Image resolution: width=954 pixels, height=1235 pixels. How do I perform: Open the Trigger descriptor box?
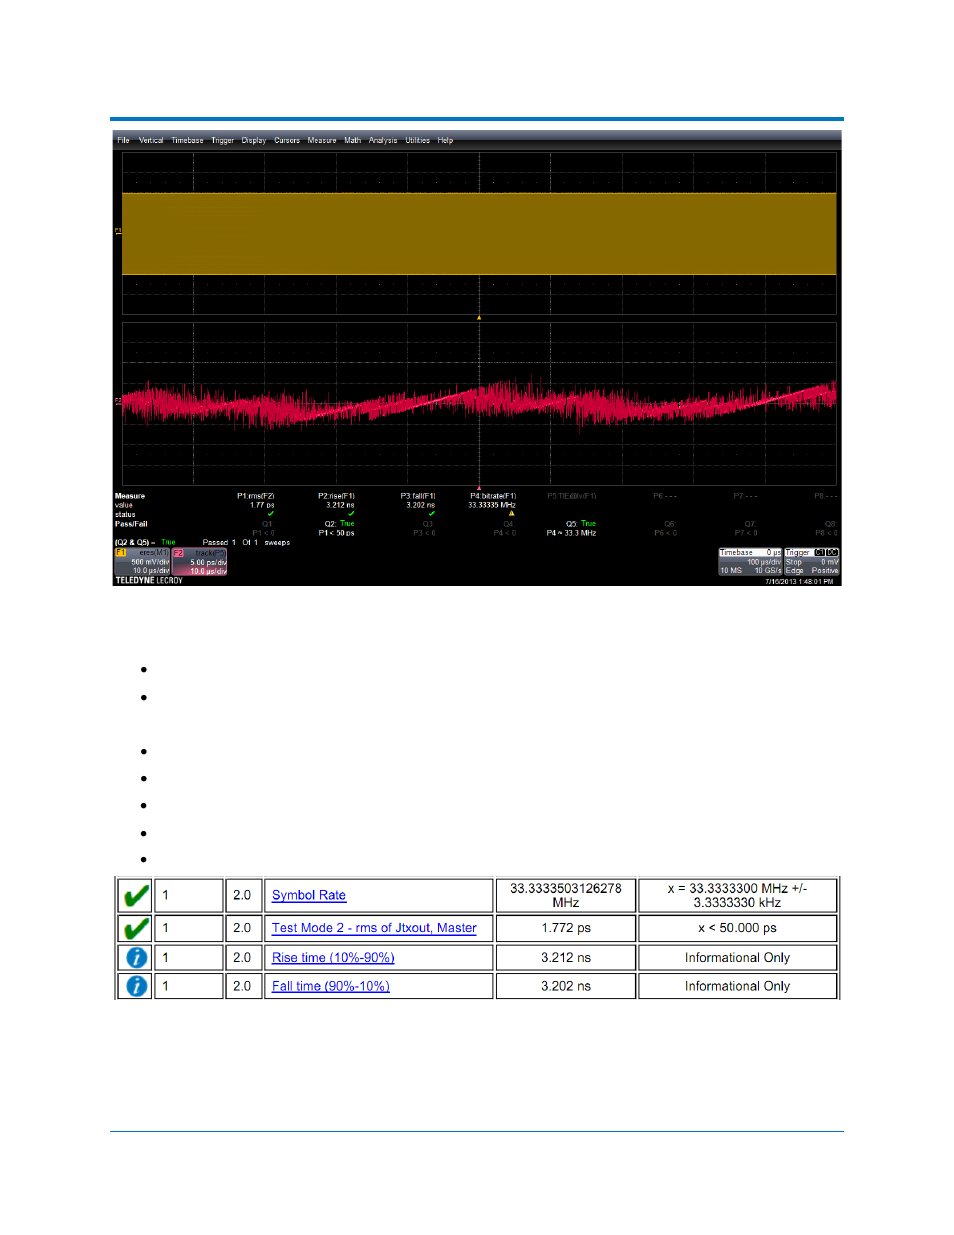(812, 562)
